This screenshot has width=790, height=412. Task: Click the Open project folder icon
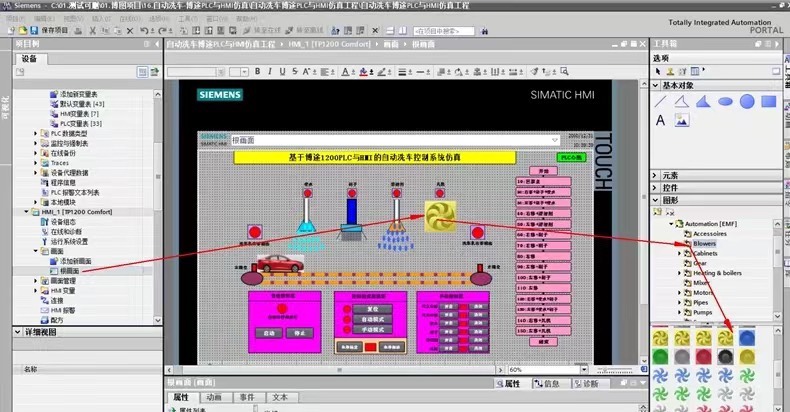coord(23,31)
